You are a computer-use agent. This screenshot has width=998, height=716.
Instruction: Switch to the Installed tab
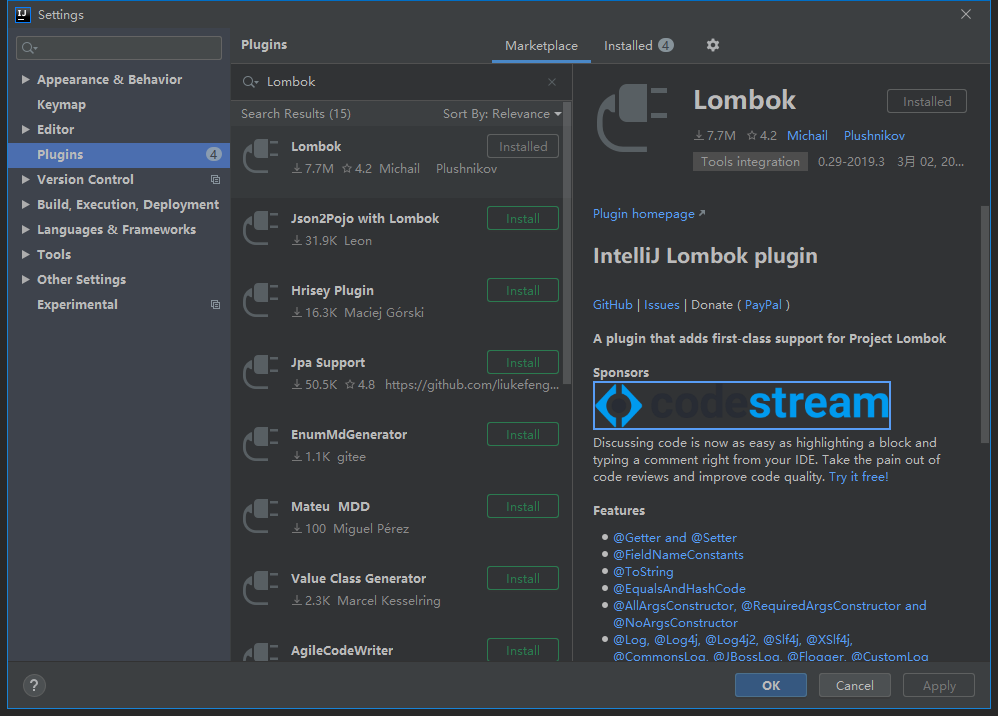pyautogui.click(x=631, y=45)
